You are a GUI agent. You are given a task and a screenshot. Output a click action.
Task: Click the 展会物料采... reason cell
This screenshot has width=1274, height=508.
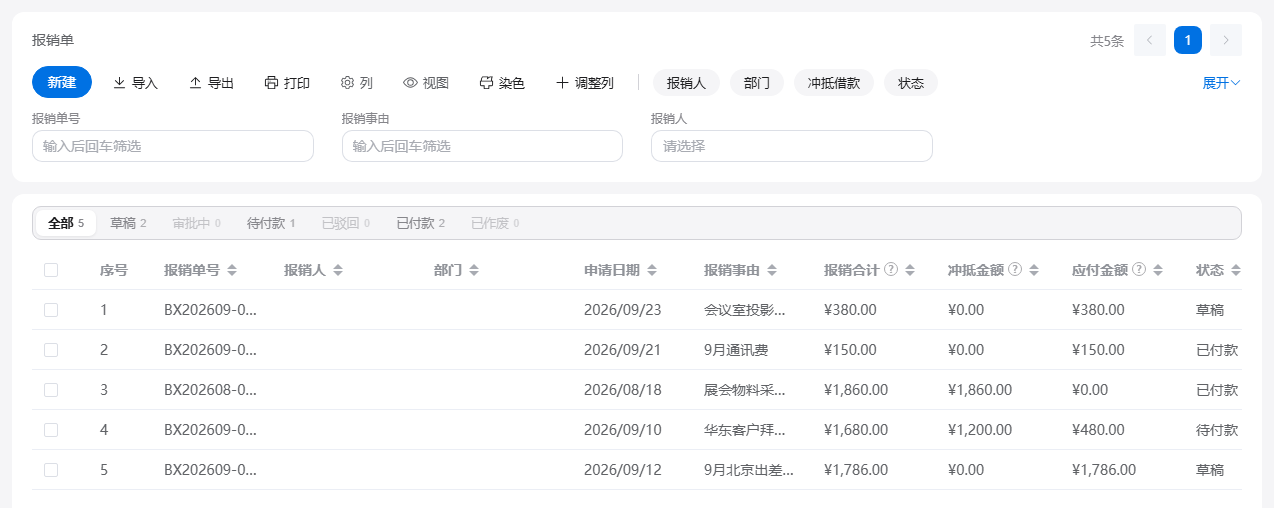tap(745, 390)
